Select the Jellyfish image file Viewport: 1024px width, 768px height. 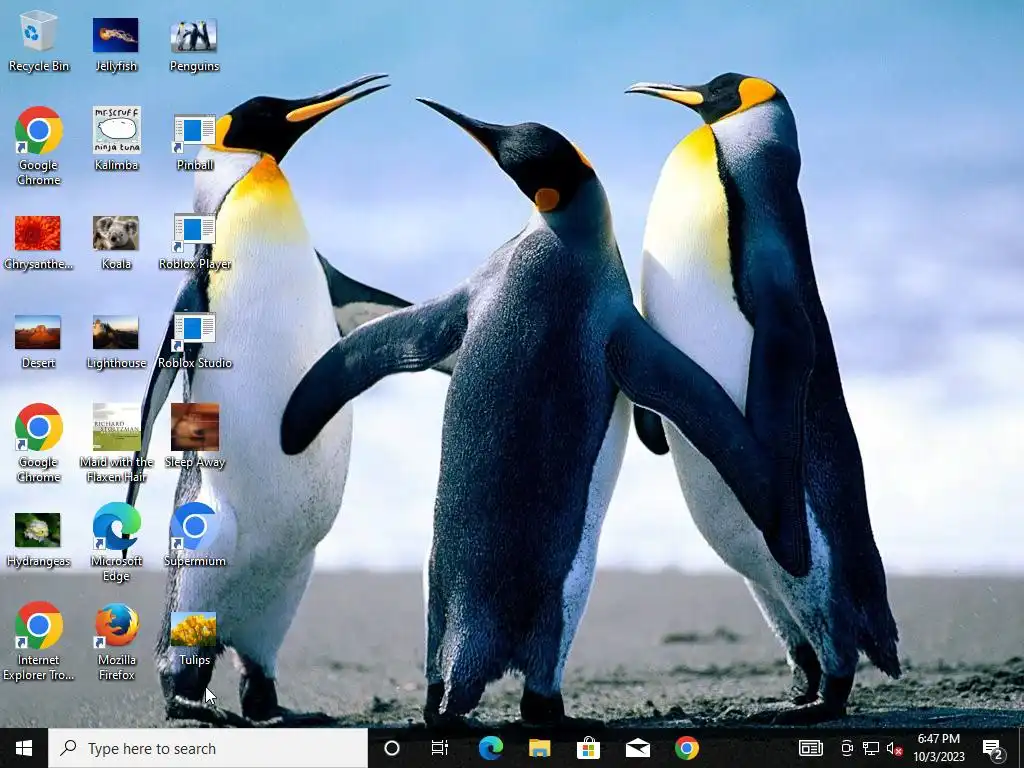[116, 43]
